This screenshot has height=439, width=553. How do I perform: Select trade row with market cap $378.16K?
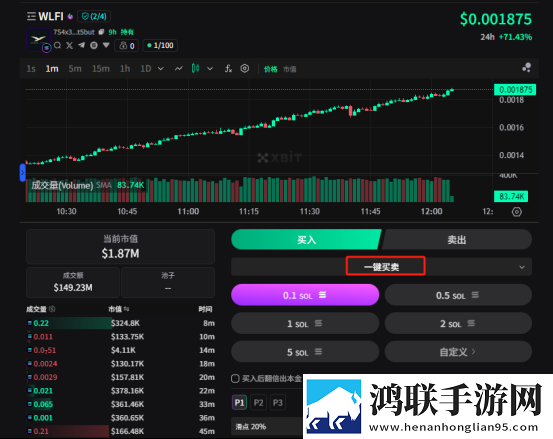[x=121, y=391]
